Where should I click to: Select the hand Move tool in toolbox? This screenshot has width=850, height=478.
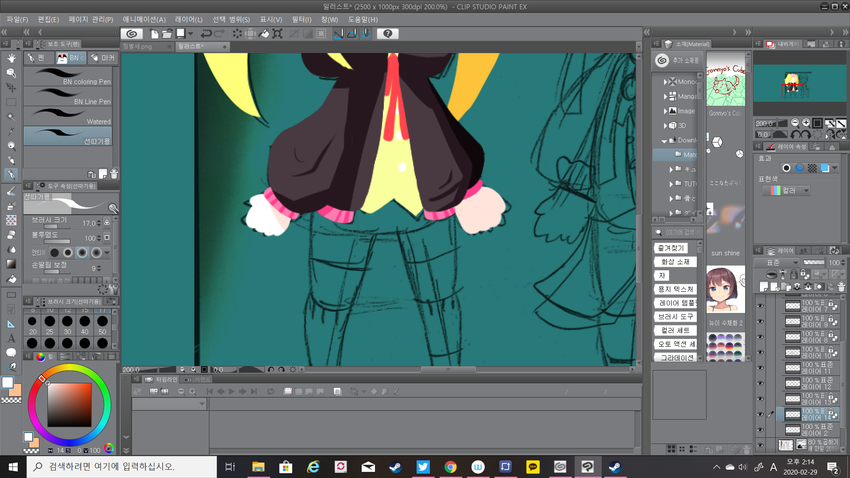pos(11,58)
